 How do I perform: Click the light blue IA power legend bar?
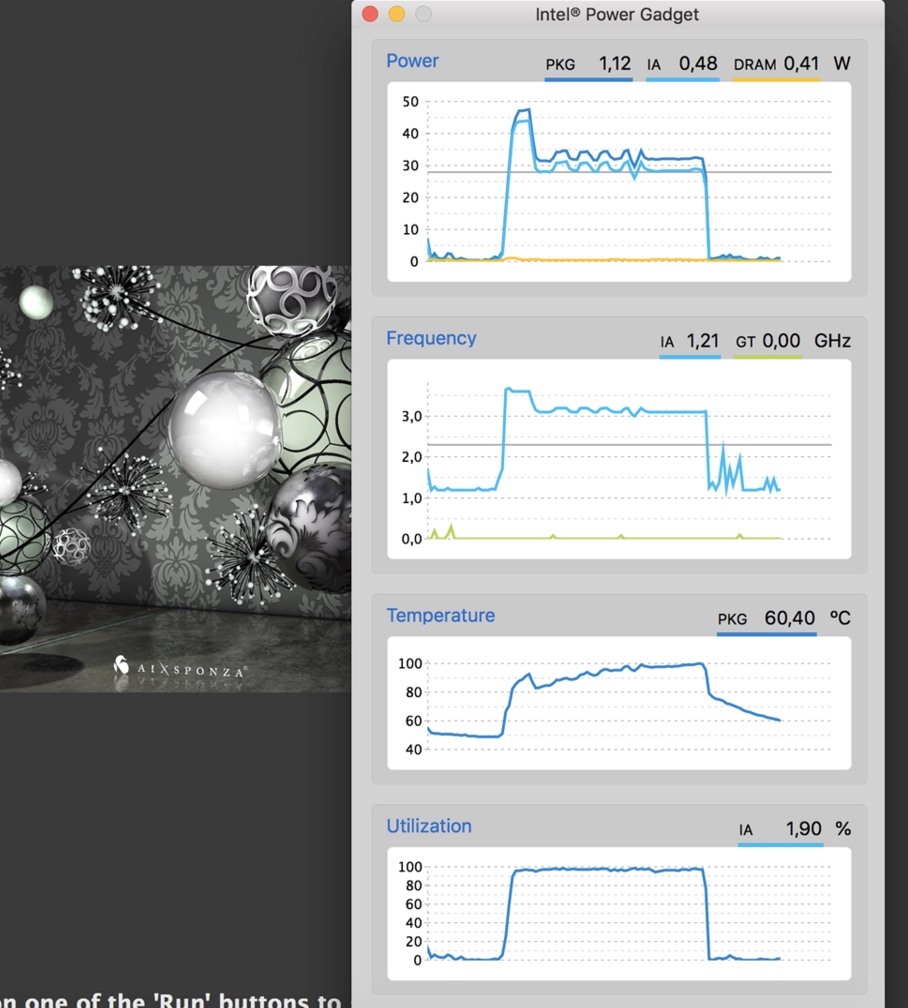pyautogui.click(x=682, y=80)
